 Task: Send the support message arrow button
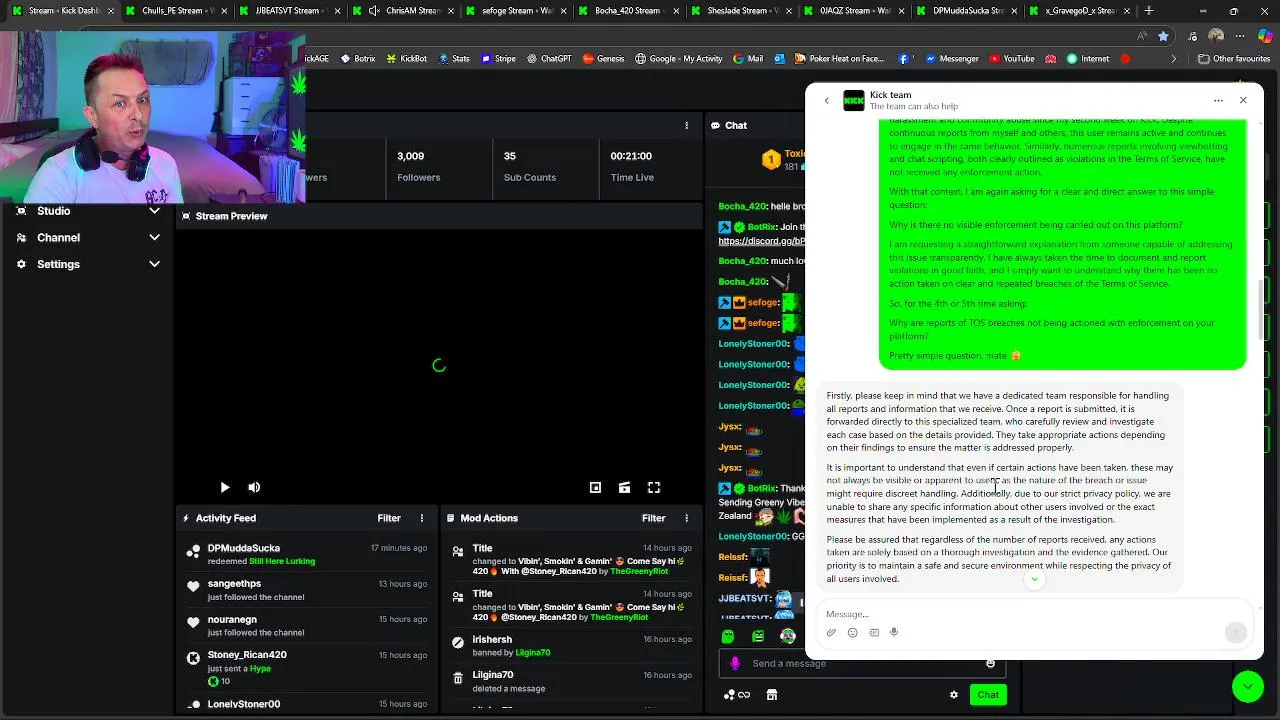(x=1236, y=632)
